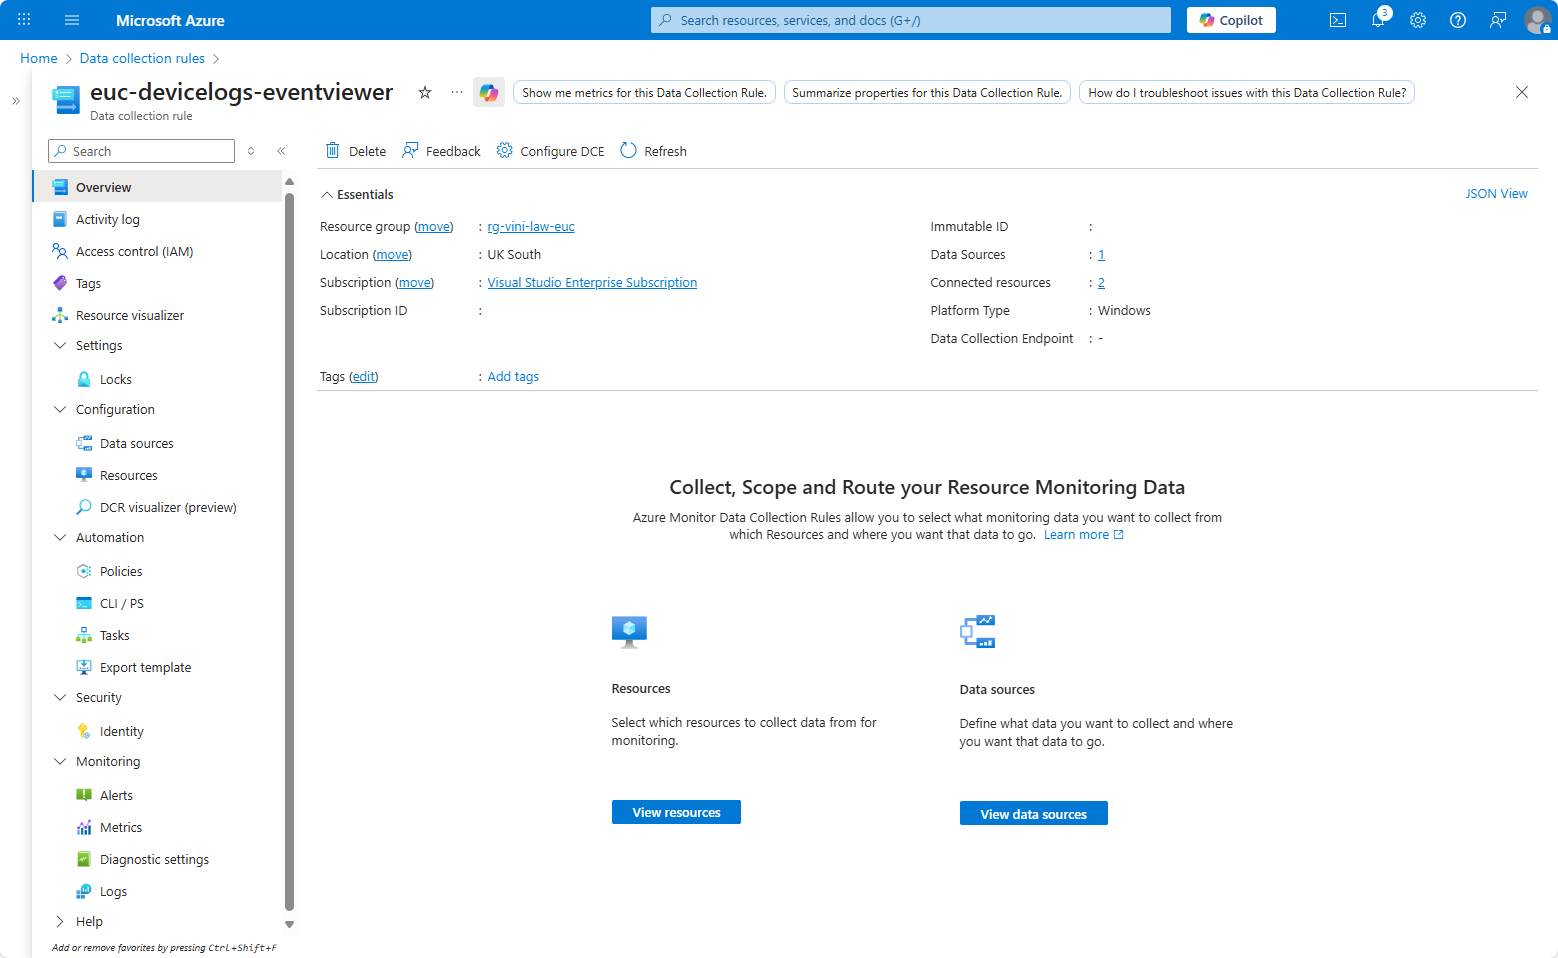Open the Copilot icon beside the title
This screenshot has height=958, width=1558.
click(x=488, y=93)
